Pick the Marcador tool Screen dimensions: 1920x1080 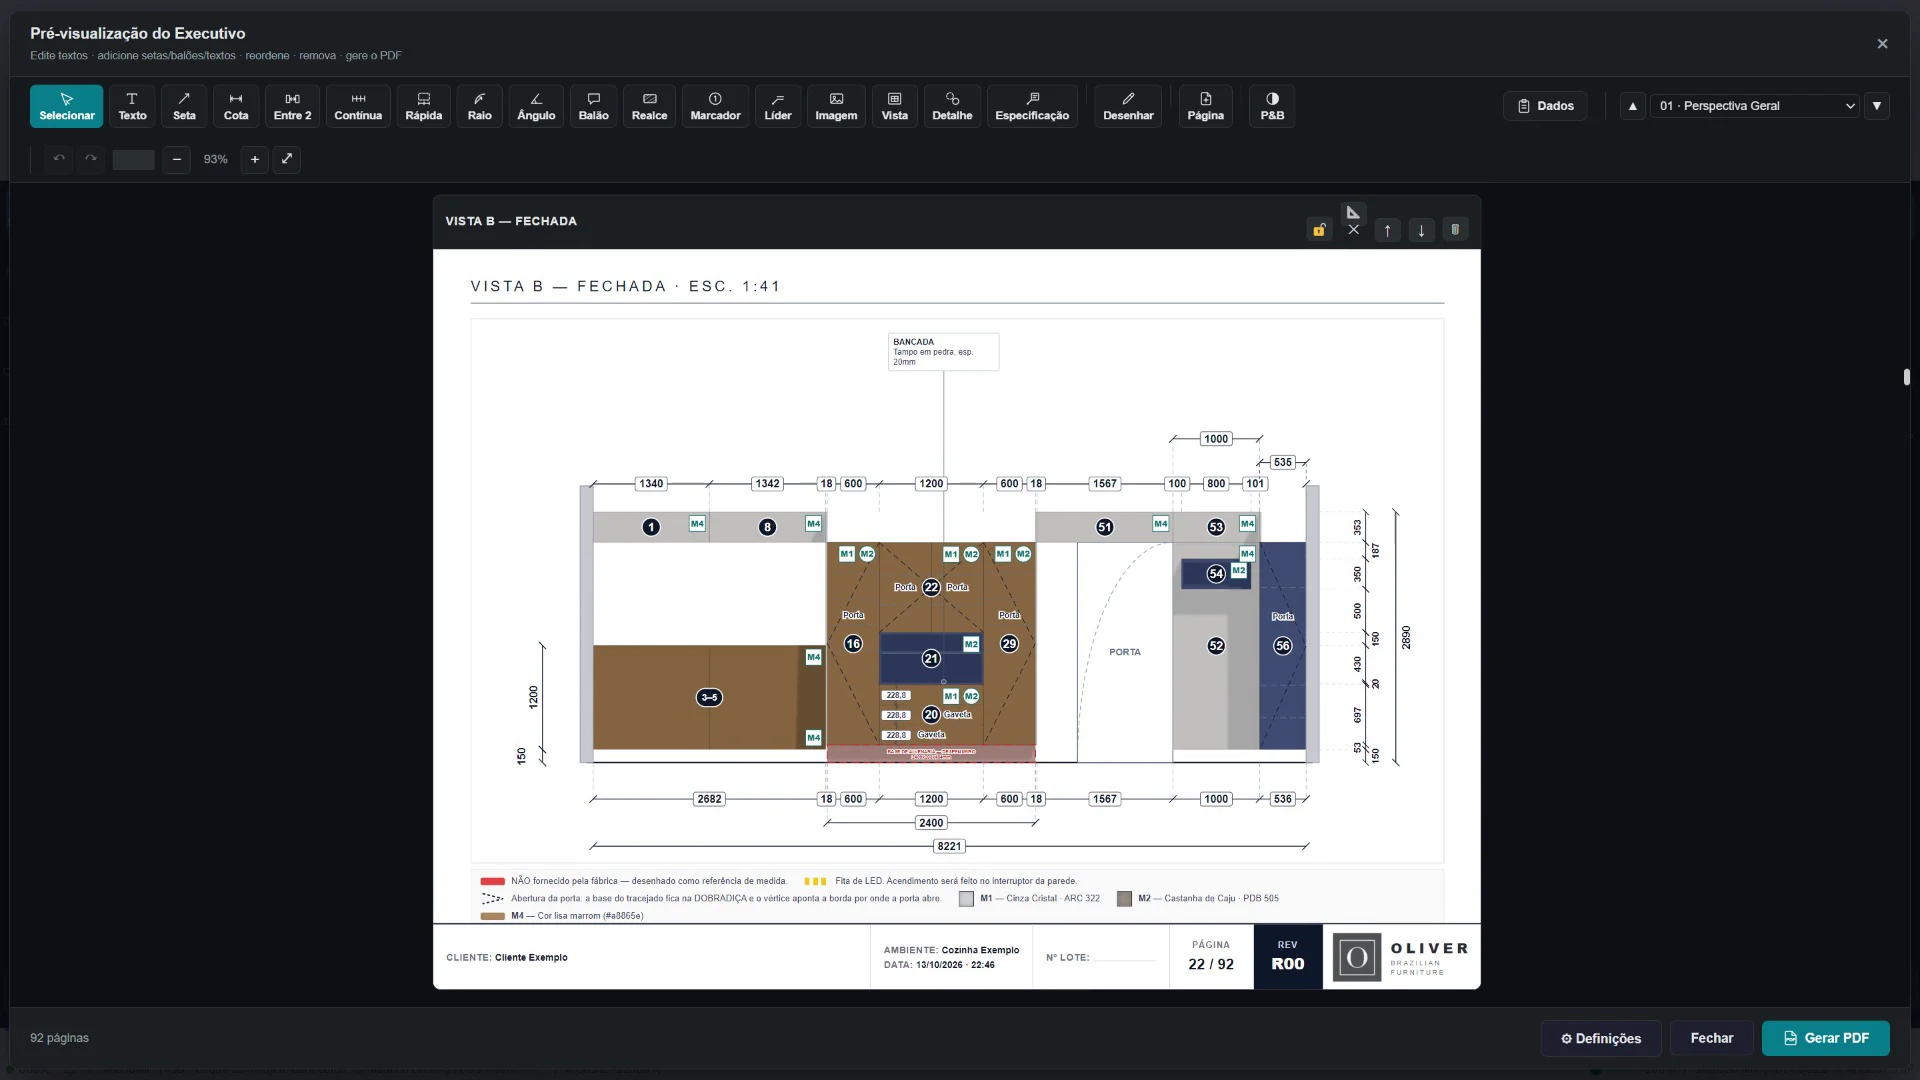tap(715, 106)
